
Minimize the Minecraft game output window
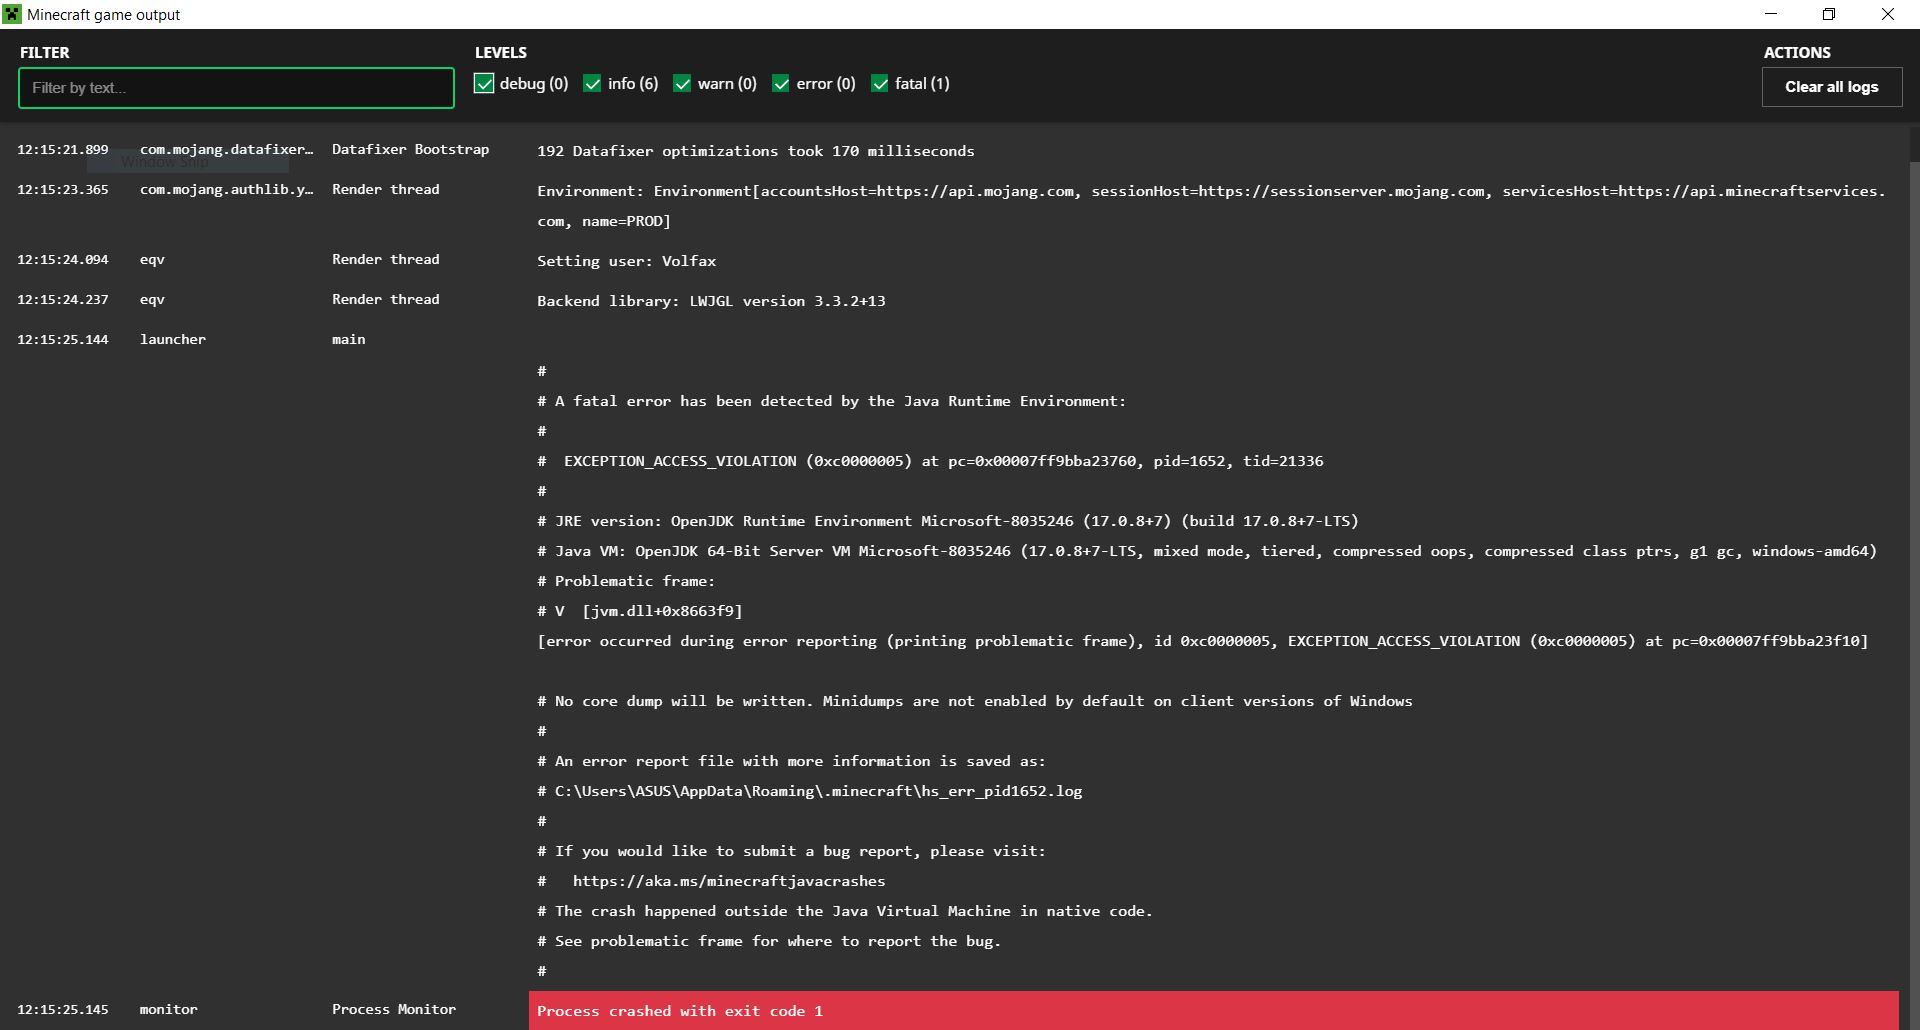pos(1771,14)
